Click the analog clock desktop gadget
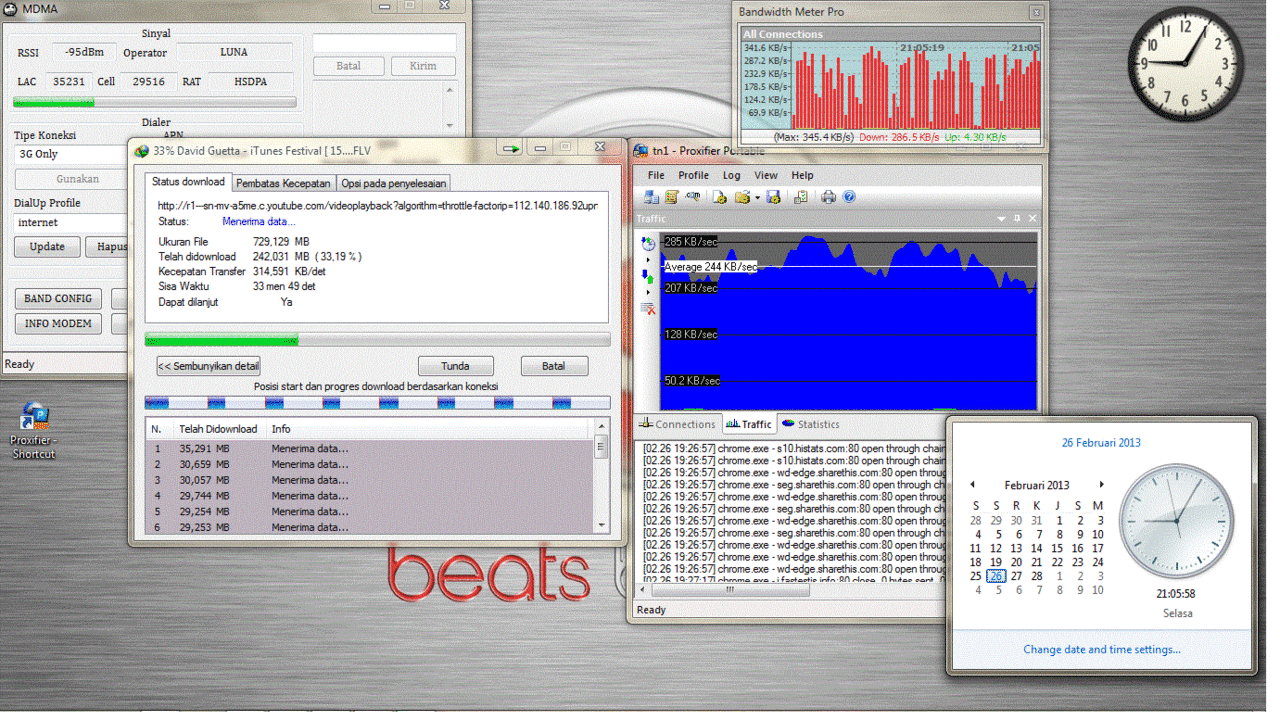 [x=1186, y=63]
